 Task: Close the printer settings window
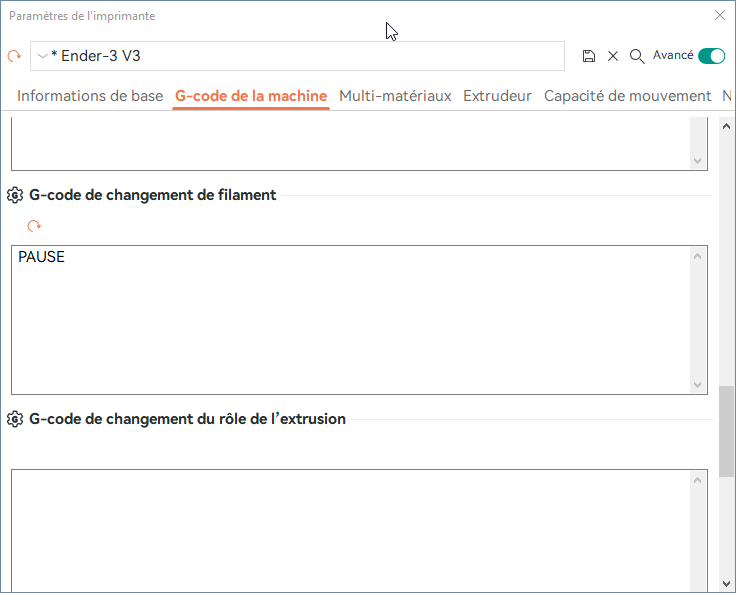[720, 16]
